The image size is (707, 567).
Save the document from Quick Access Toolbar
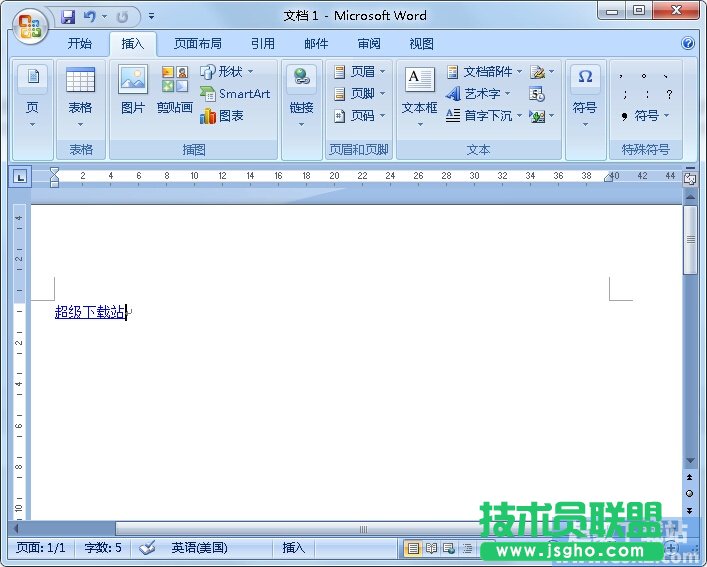(68, 16)
